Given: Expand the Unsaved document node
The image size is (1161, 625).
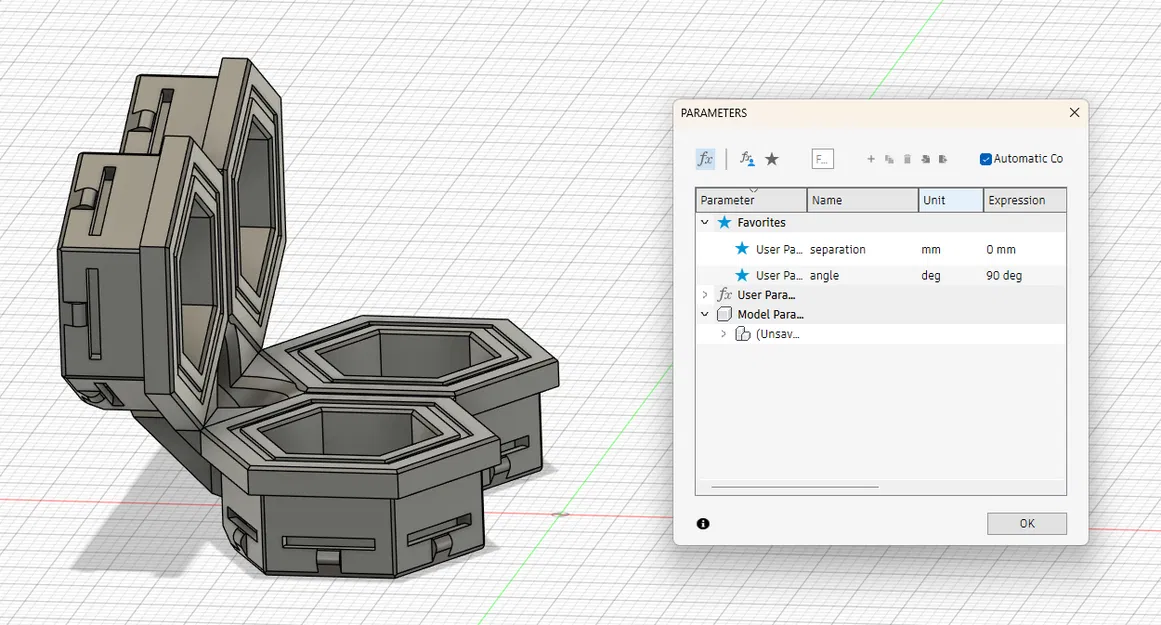Looking at the screenshot, I should coord(723,333).
